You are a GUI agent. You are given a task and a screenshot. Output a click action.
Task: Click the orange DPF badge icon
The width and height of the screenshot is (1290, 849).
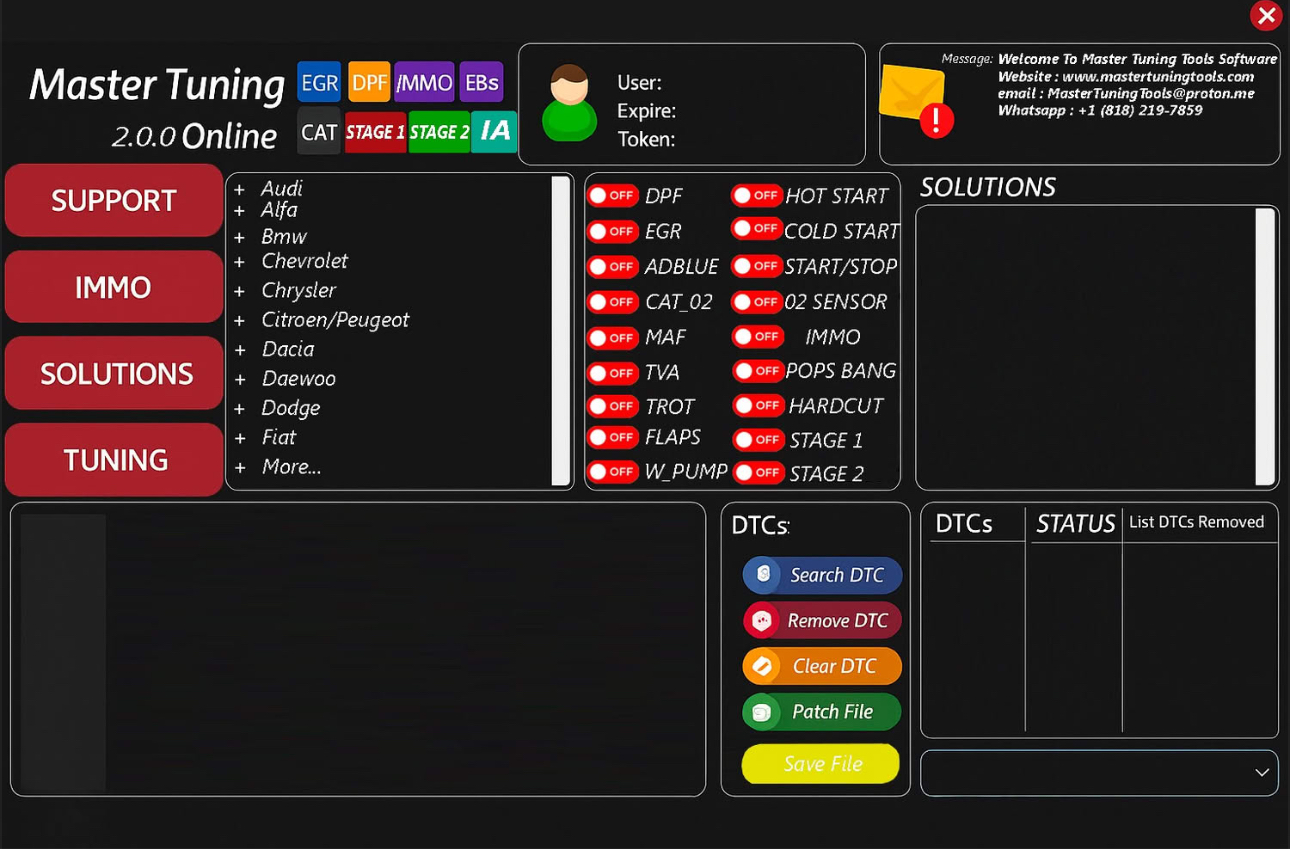(369, 83)
